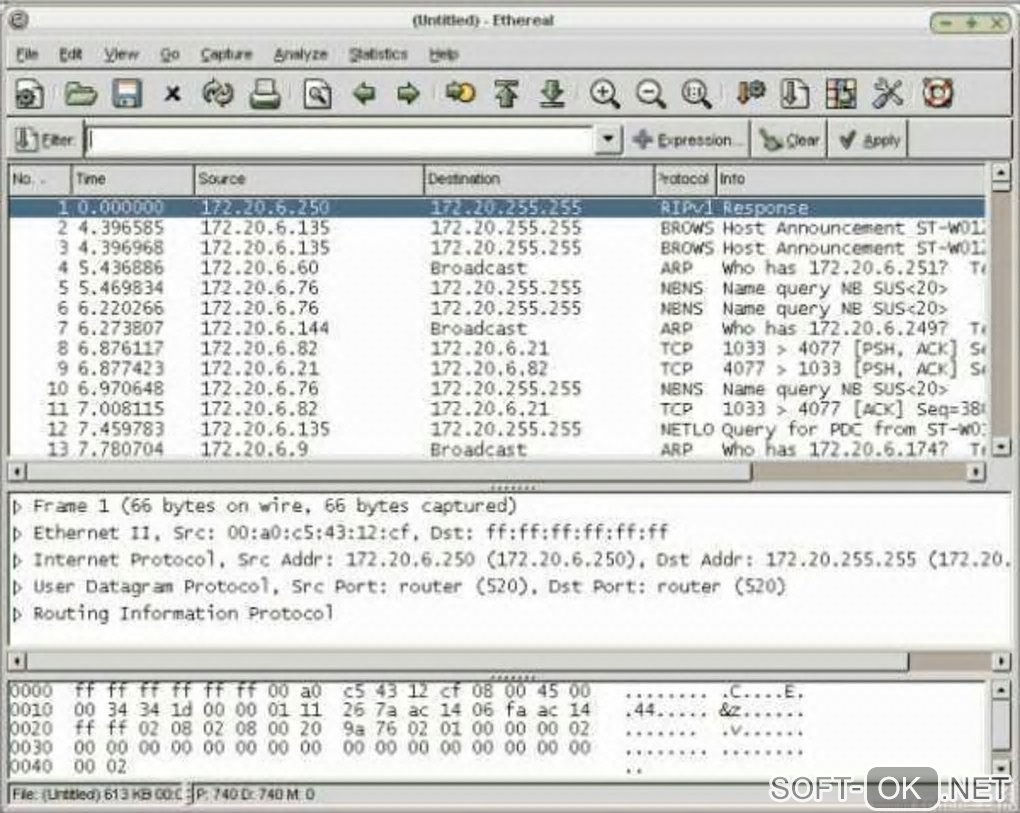Image resolution: width=1020 pixels, height=813 pixels.
Task: Expand the Ethernet II tree node
Action: coord(18,533)
